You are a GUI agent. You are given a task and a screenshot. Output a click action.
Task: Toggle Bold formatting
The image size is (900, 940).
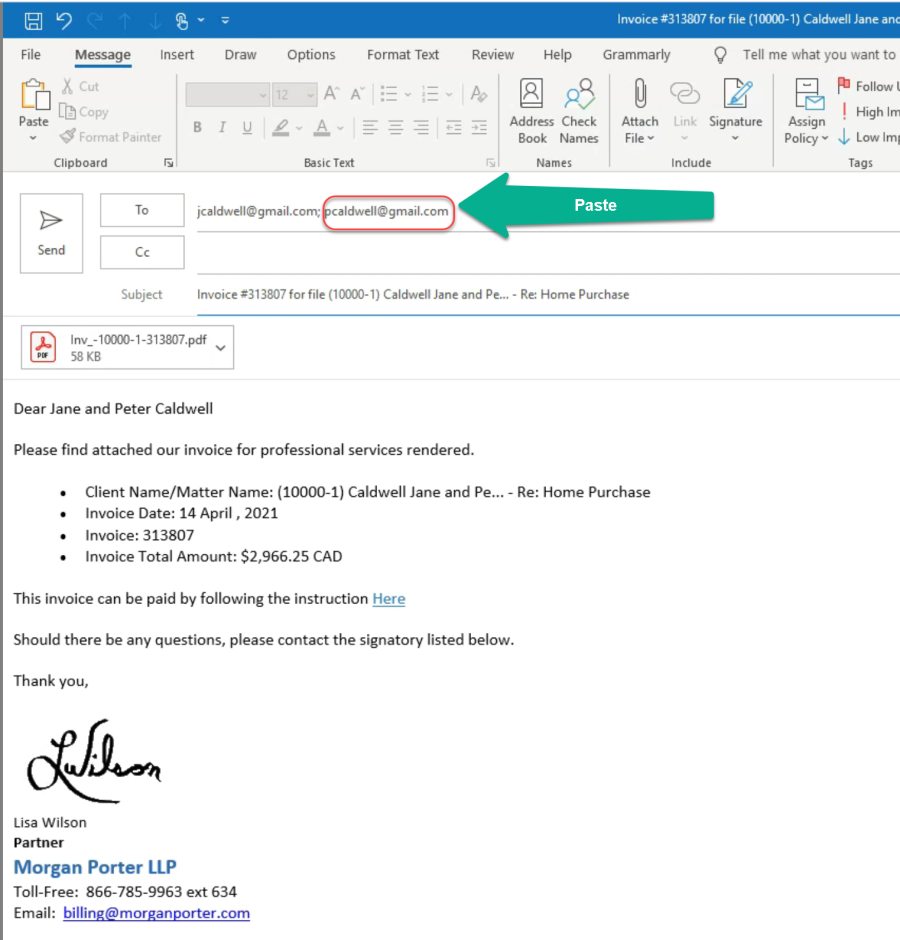click(197, 127)
